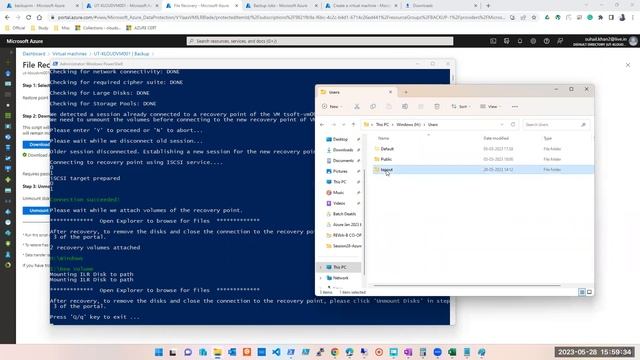Click Windows (H:) in Explorer address path
The image size is (640, 360).
point(408,124)
